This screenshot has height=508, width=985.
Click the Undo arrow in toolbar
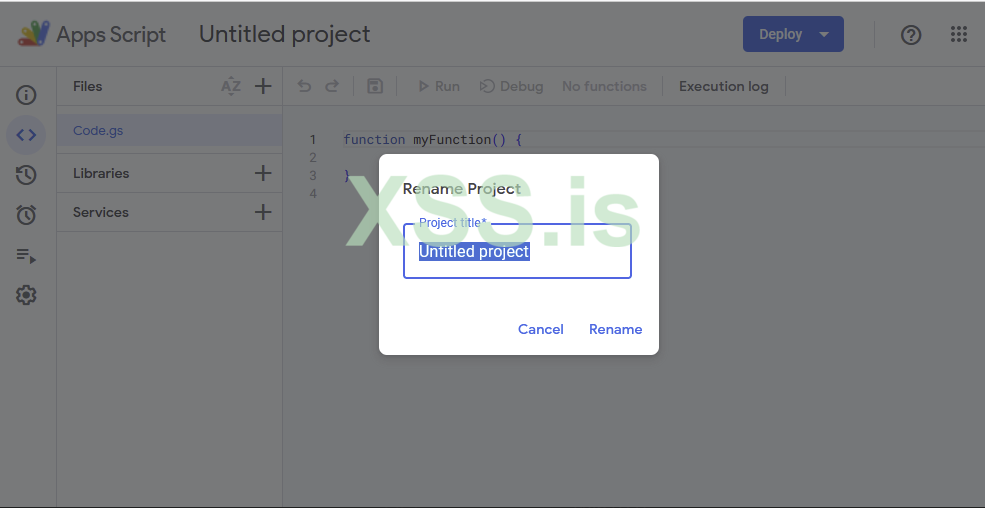point(305,86)
